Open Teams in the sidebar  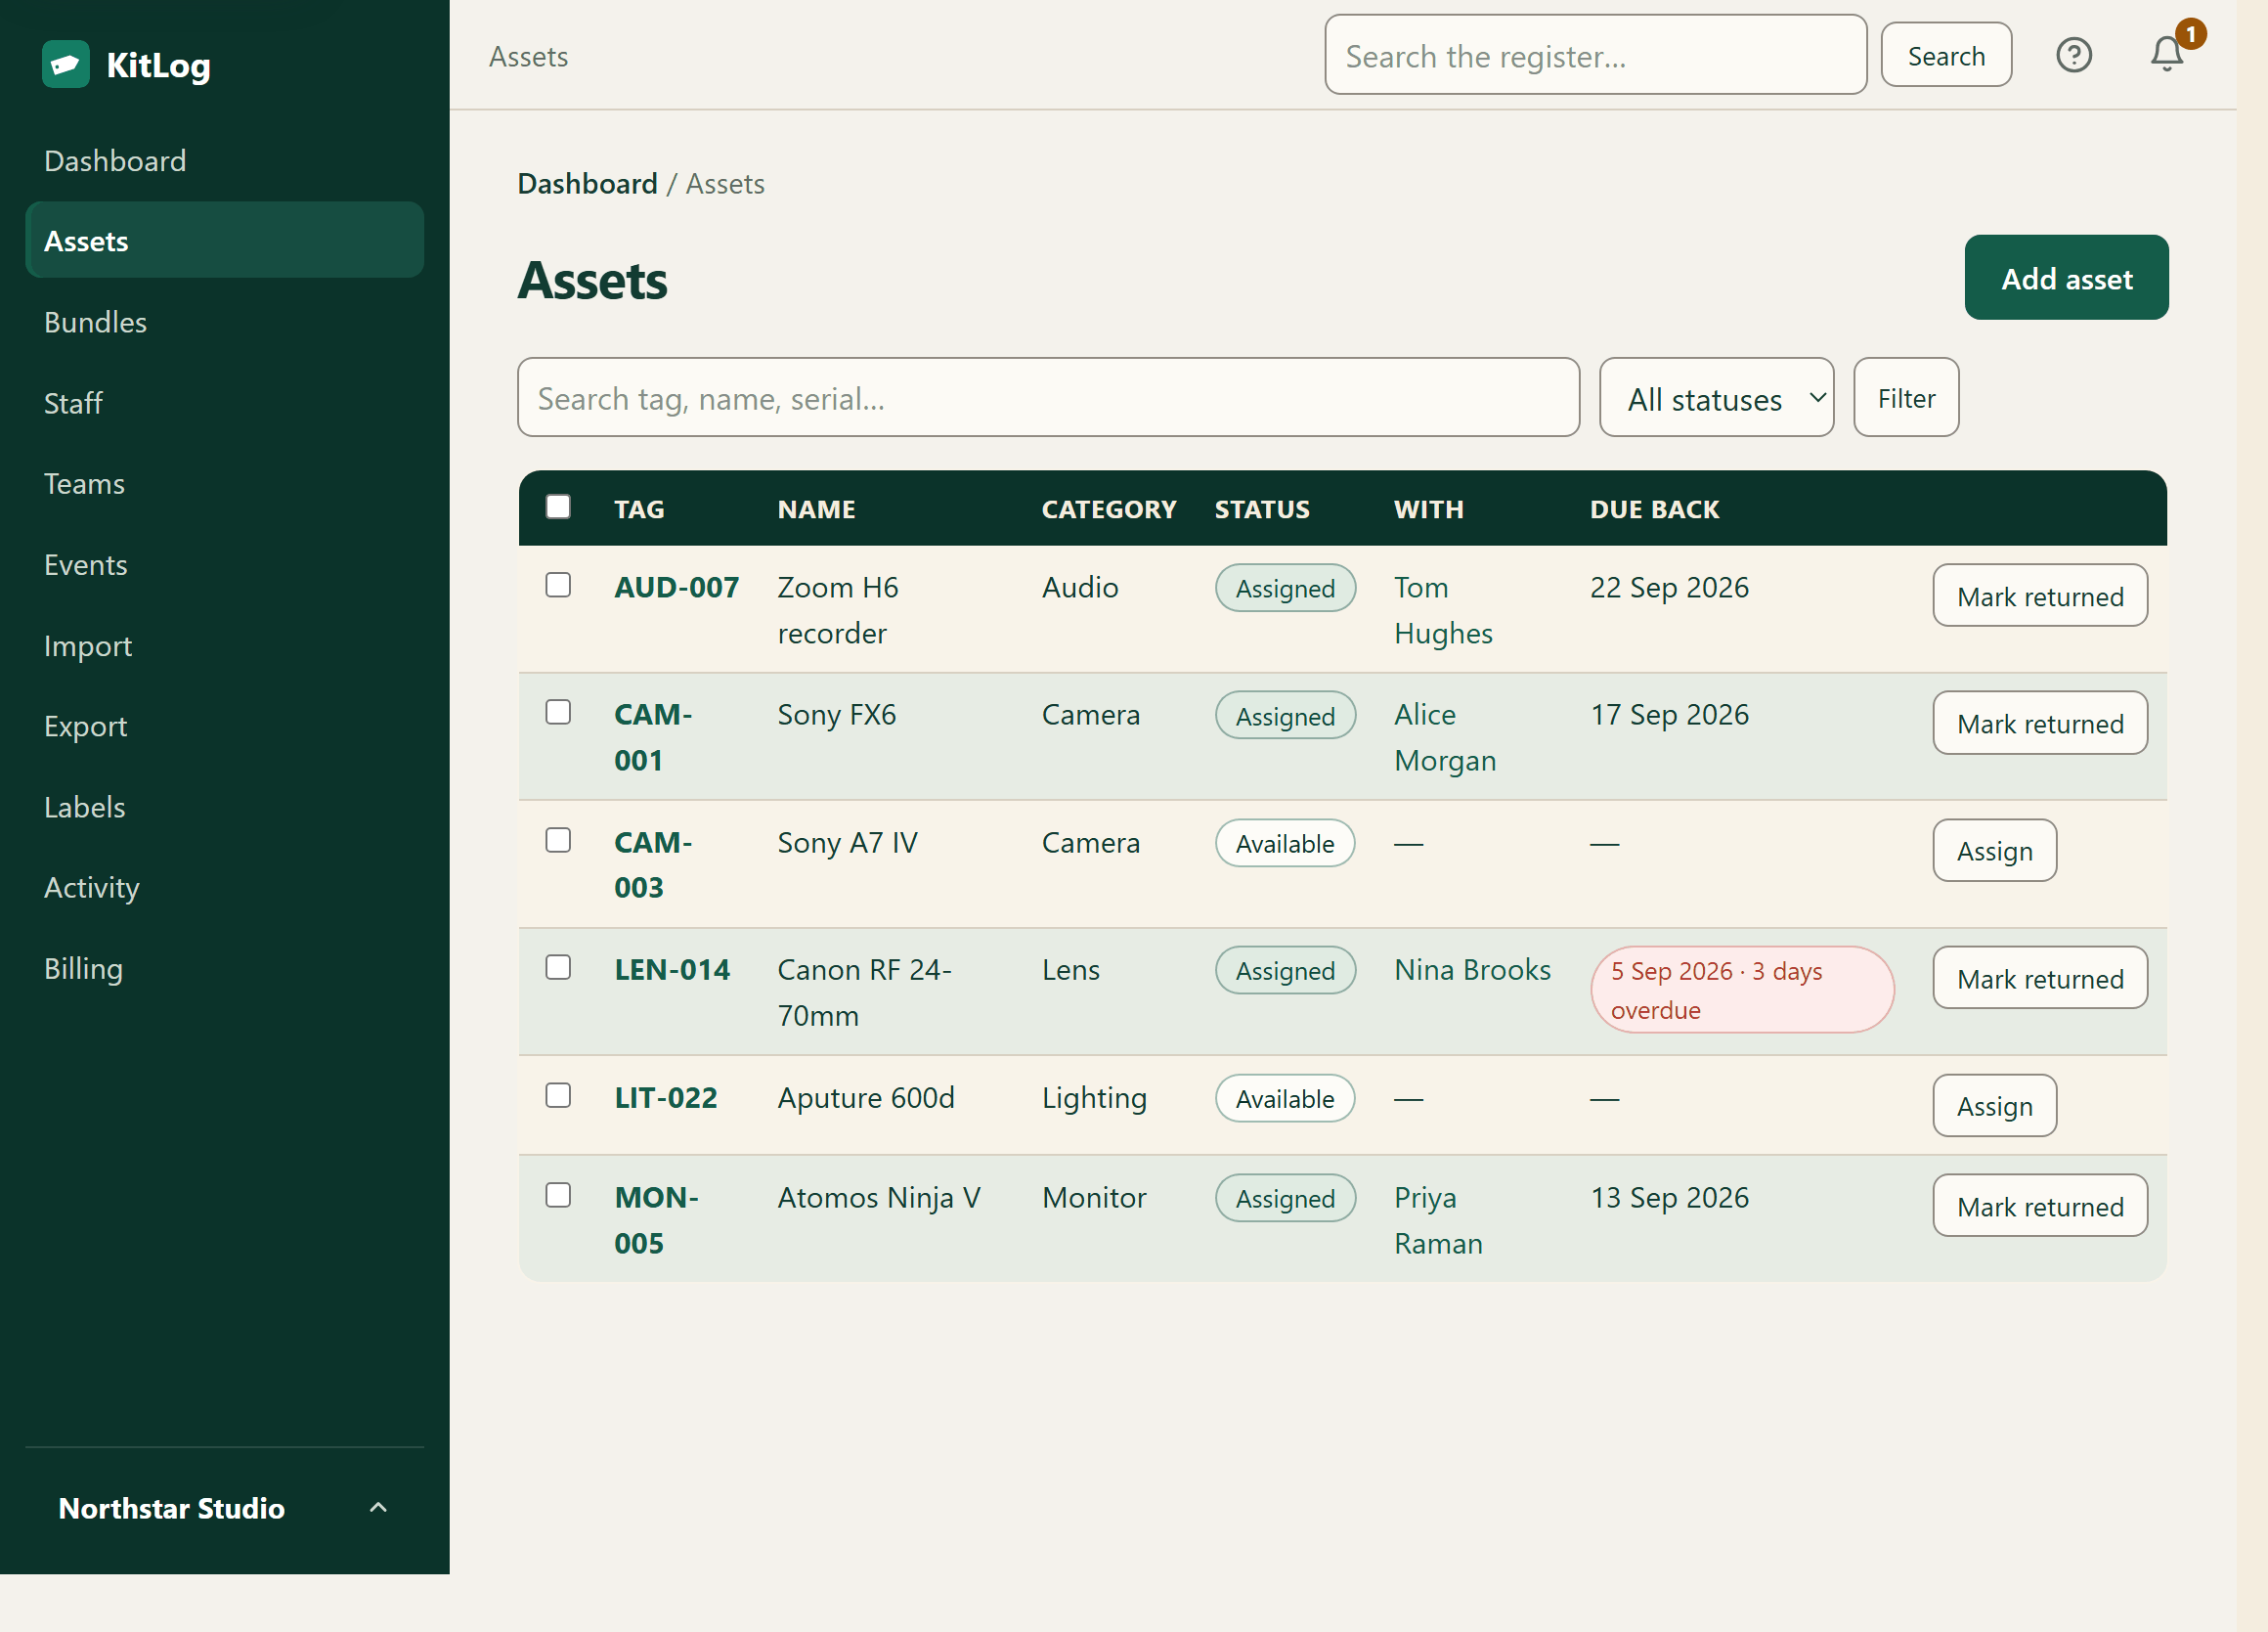[224, 484]
